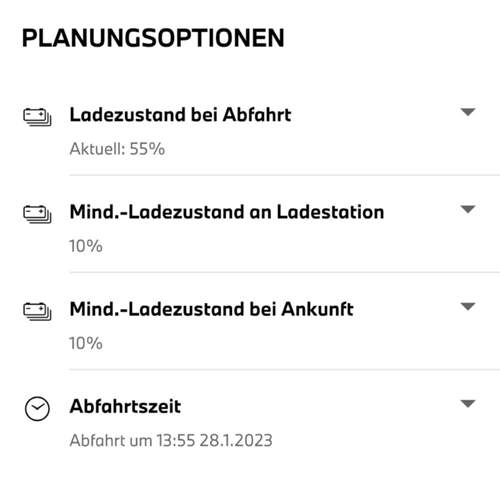Click the divider line above Abfahrtszeit
This screenshot has height=483, width=500.
coord(285,369)
